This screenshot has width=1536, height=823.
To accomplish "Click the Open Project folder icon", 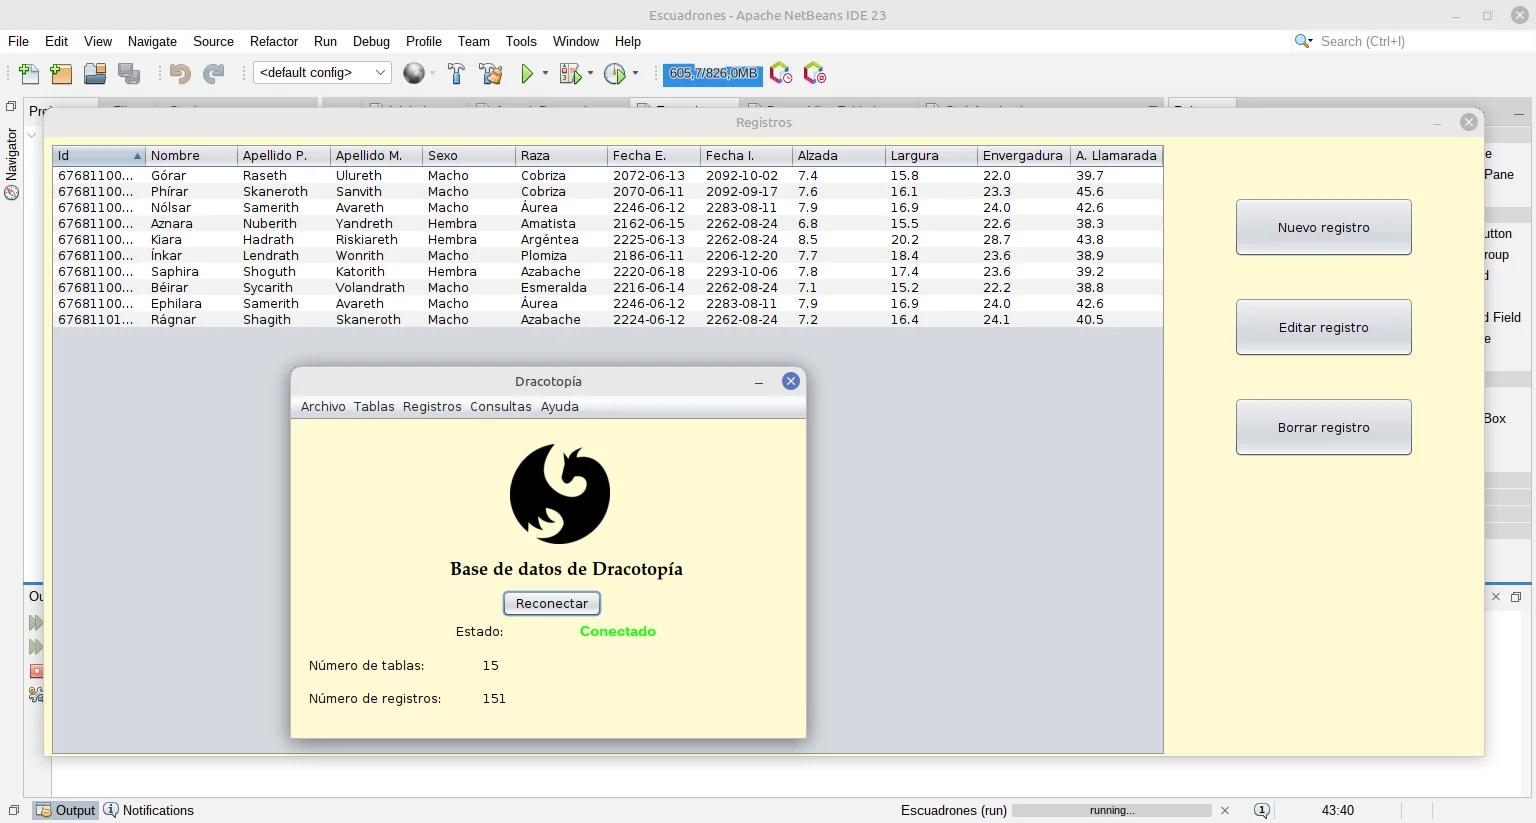I will tap(95, 73).
